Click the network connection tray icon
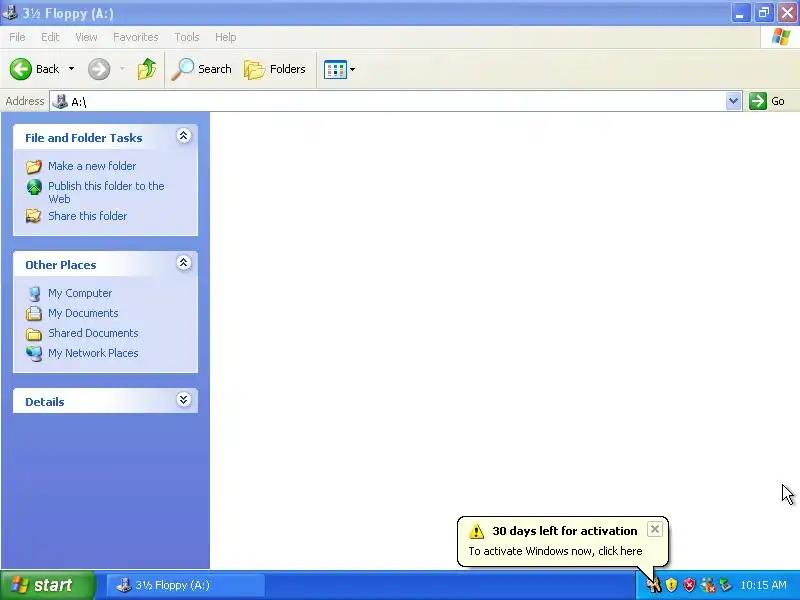 (708, 585)
